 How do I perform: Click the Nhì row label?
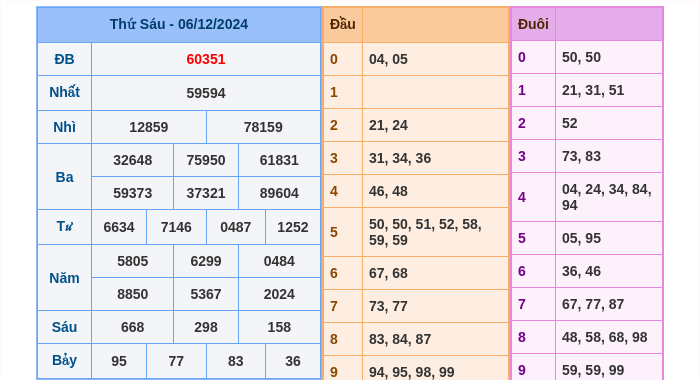click(x=64, y=127)
